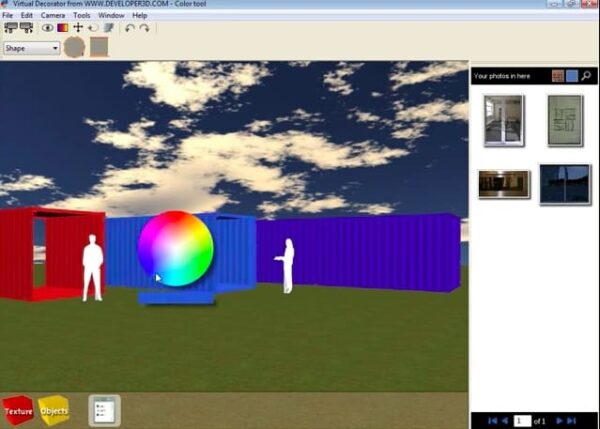Click the brick texture icon in photos header
600x429 pixels.
point(558,76)
